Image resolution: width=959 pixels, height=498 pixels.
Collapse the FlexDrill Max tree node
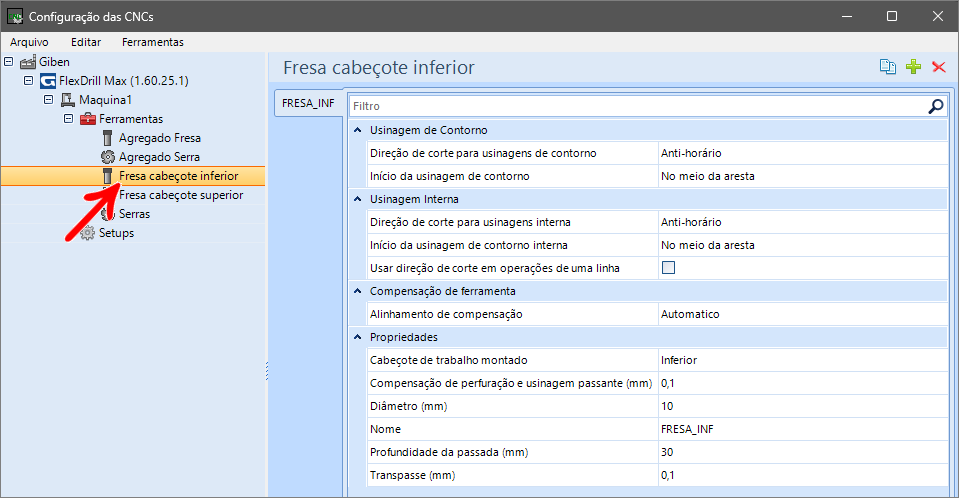(28, 80)
